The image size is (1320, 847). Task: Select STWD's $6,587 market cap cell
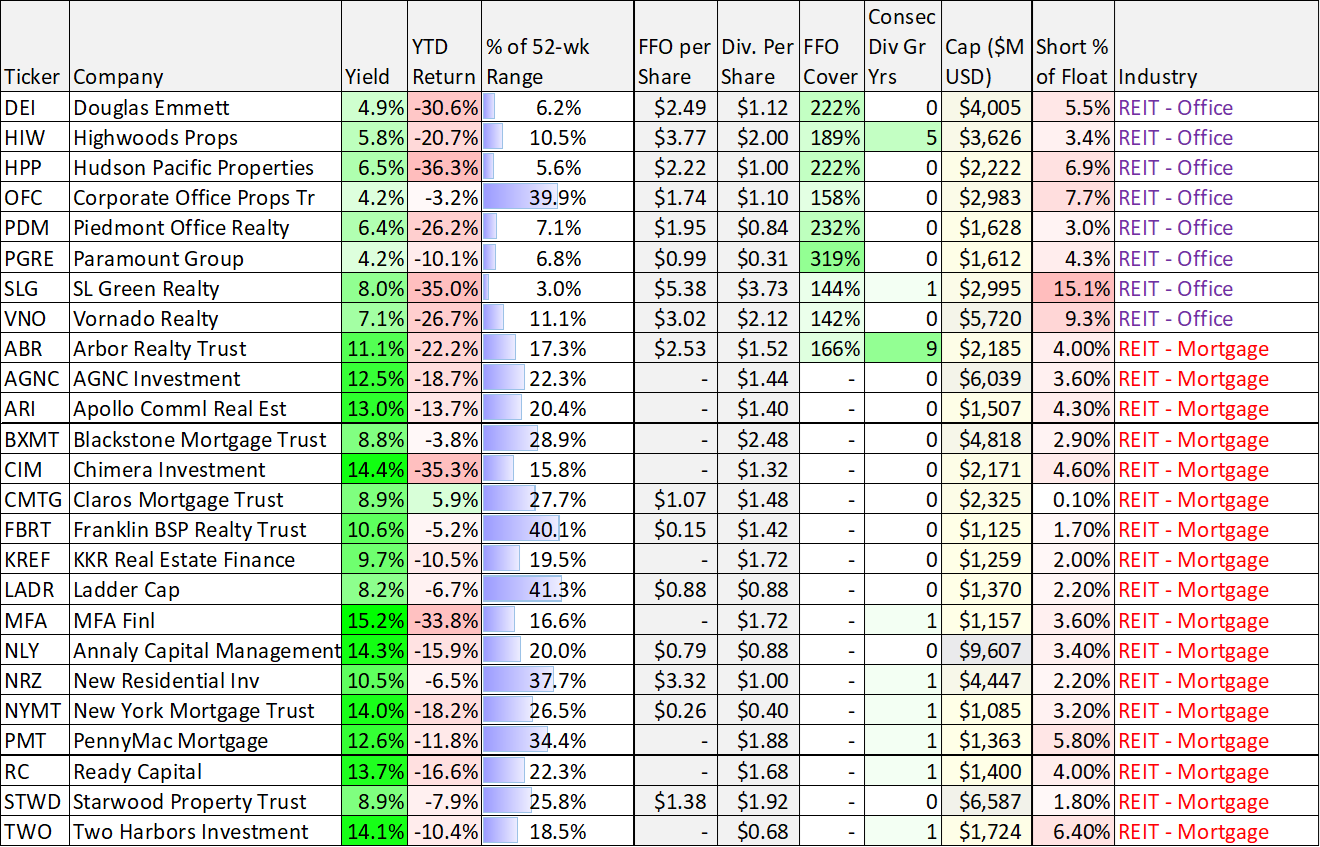click(x=986, y=802)
